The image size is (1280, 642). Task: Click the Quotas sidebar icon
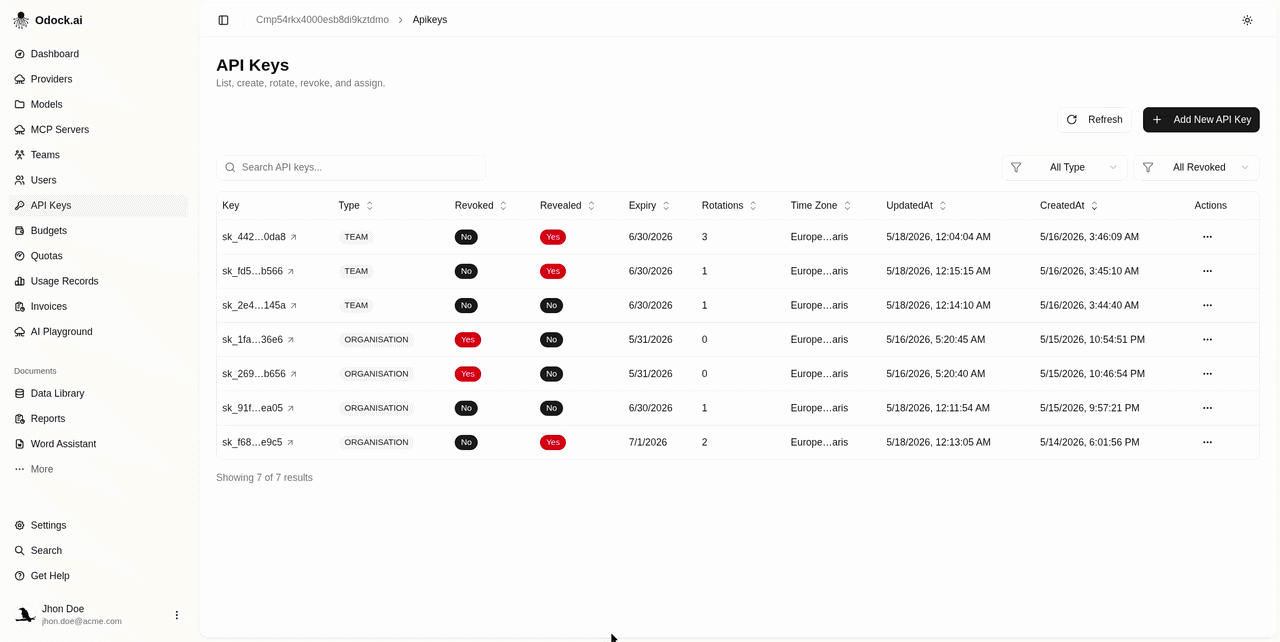[20, 256]
